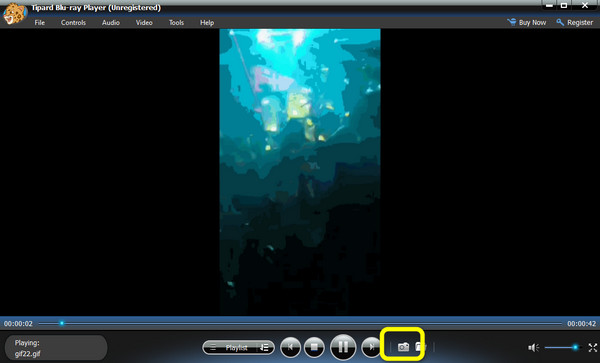
Task: Click the elapsed time 00:00:02
Action: coord(18,324)
